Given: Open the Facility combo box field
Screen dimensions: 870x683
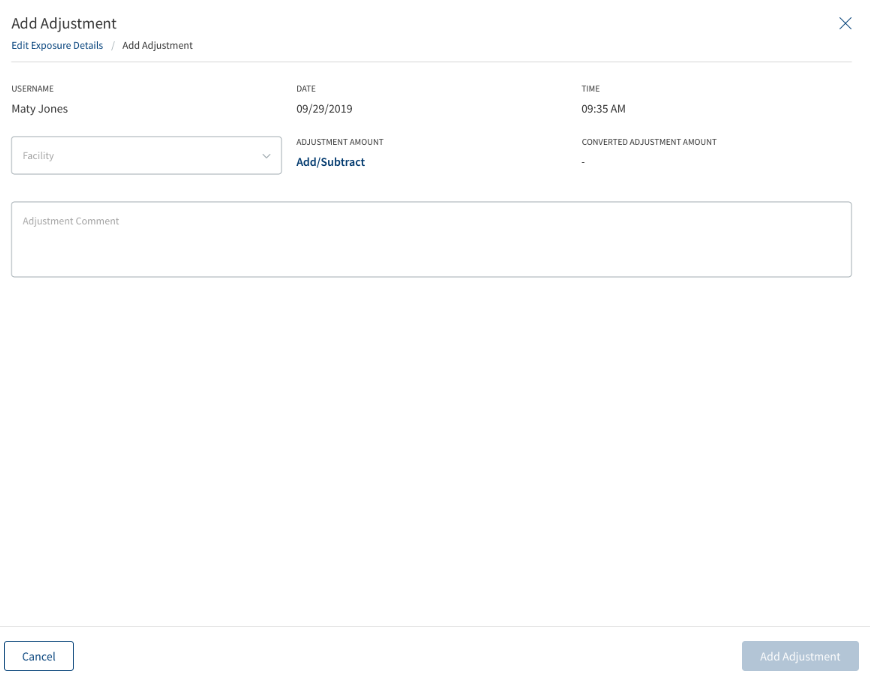Looking at the screenshot, I should 146,155.
